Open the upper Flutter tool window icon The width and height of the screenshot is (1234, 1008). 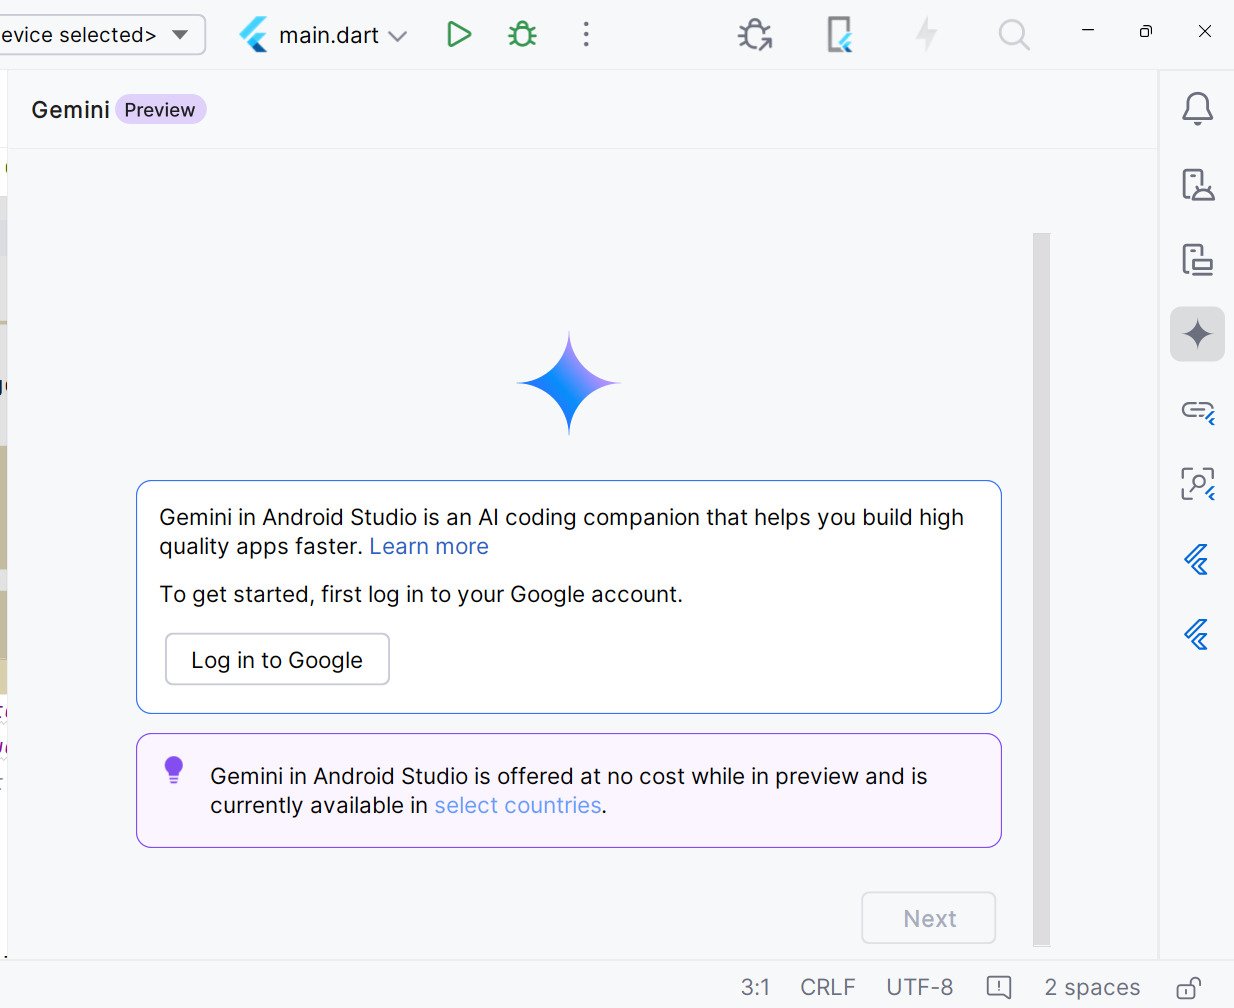[1197, 560]
